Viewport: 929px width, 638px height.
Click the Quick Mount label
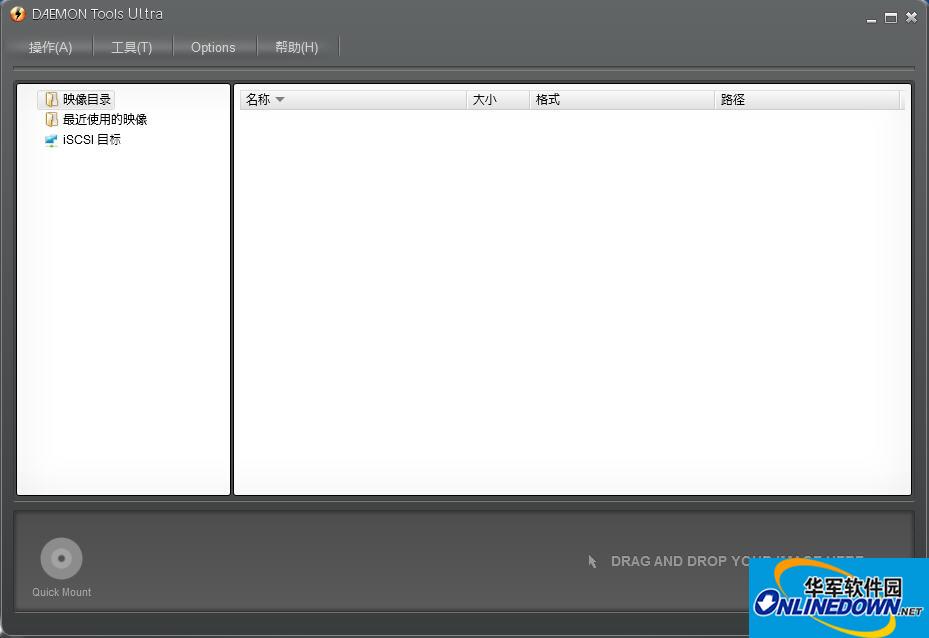click(62, 592)
